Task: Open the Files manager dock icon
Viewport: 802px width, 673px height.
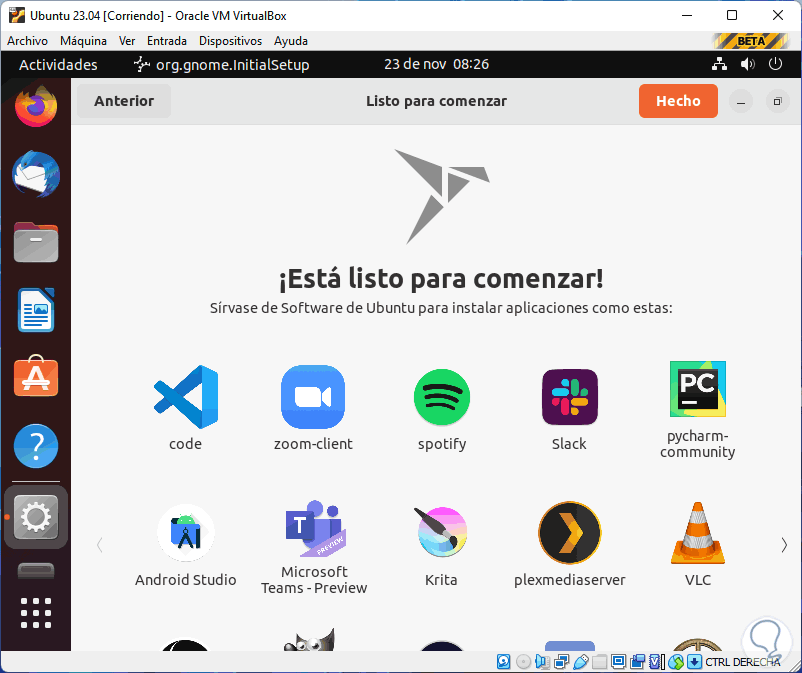Action: pyautogui.click(x=35, y=242)
